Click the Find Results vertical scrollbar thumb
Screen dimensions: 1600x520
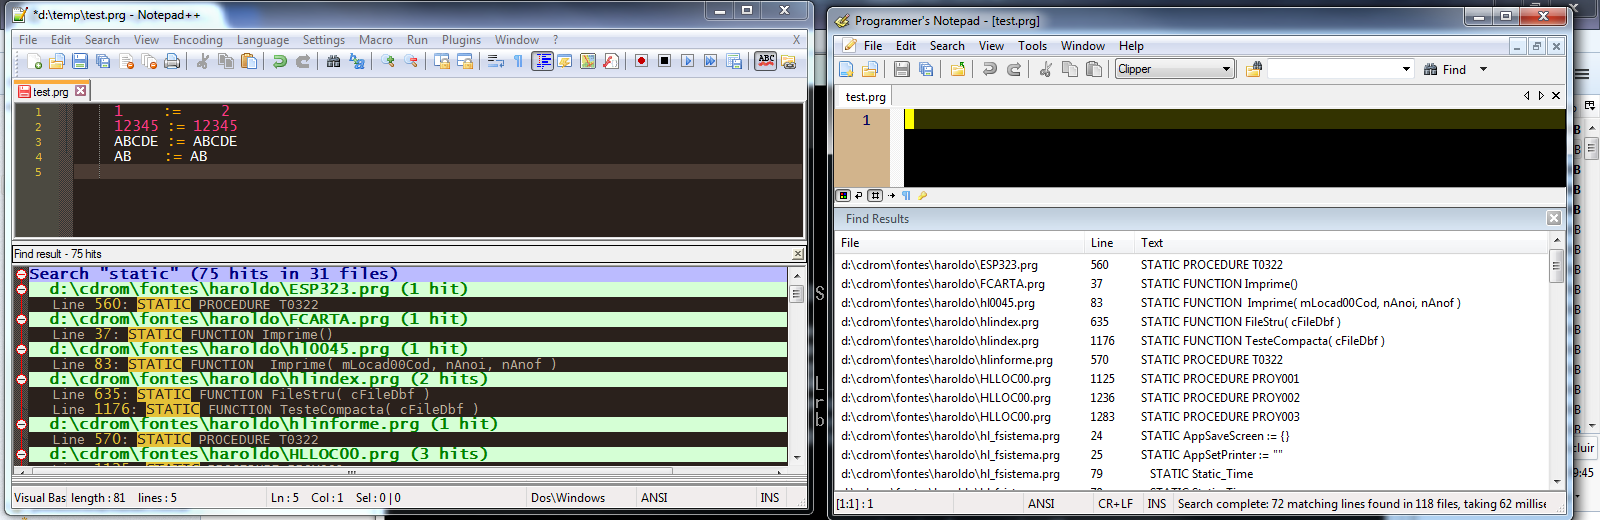pyautogui.click(x=1556, y=268)
